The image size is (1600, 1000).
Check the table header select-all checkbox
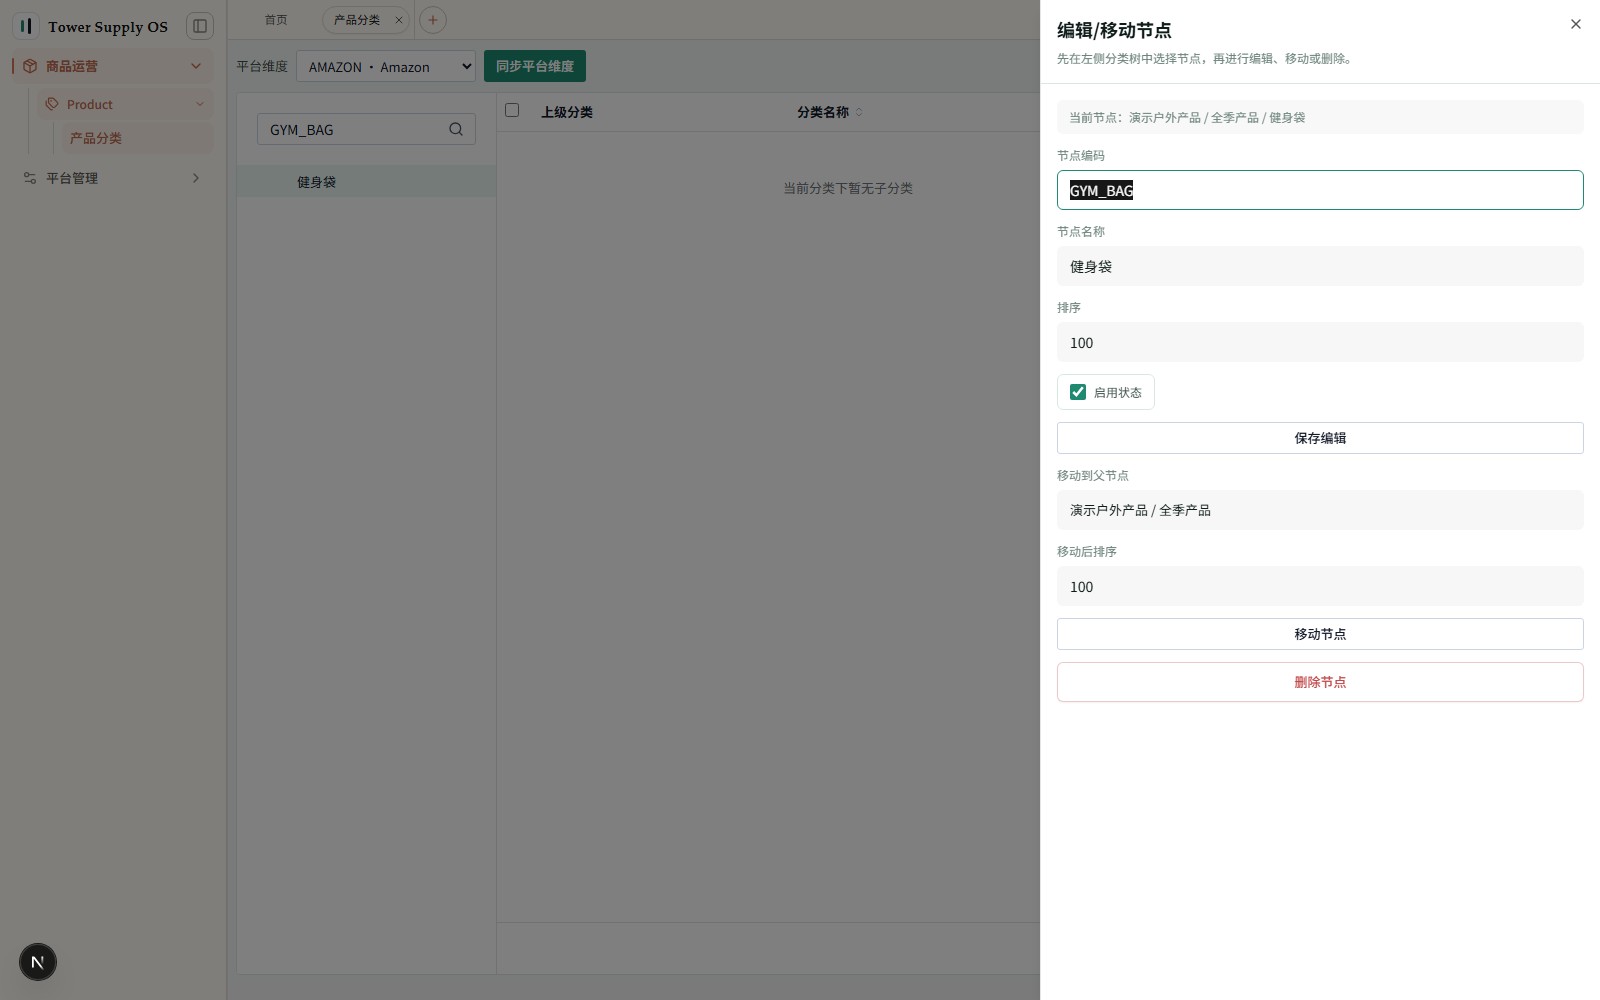[512, 110]
